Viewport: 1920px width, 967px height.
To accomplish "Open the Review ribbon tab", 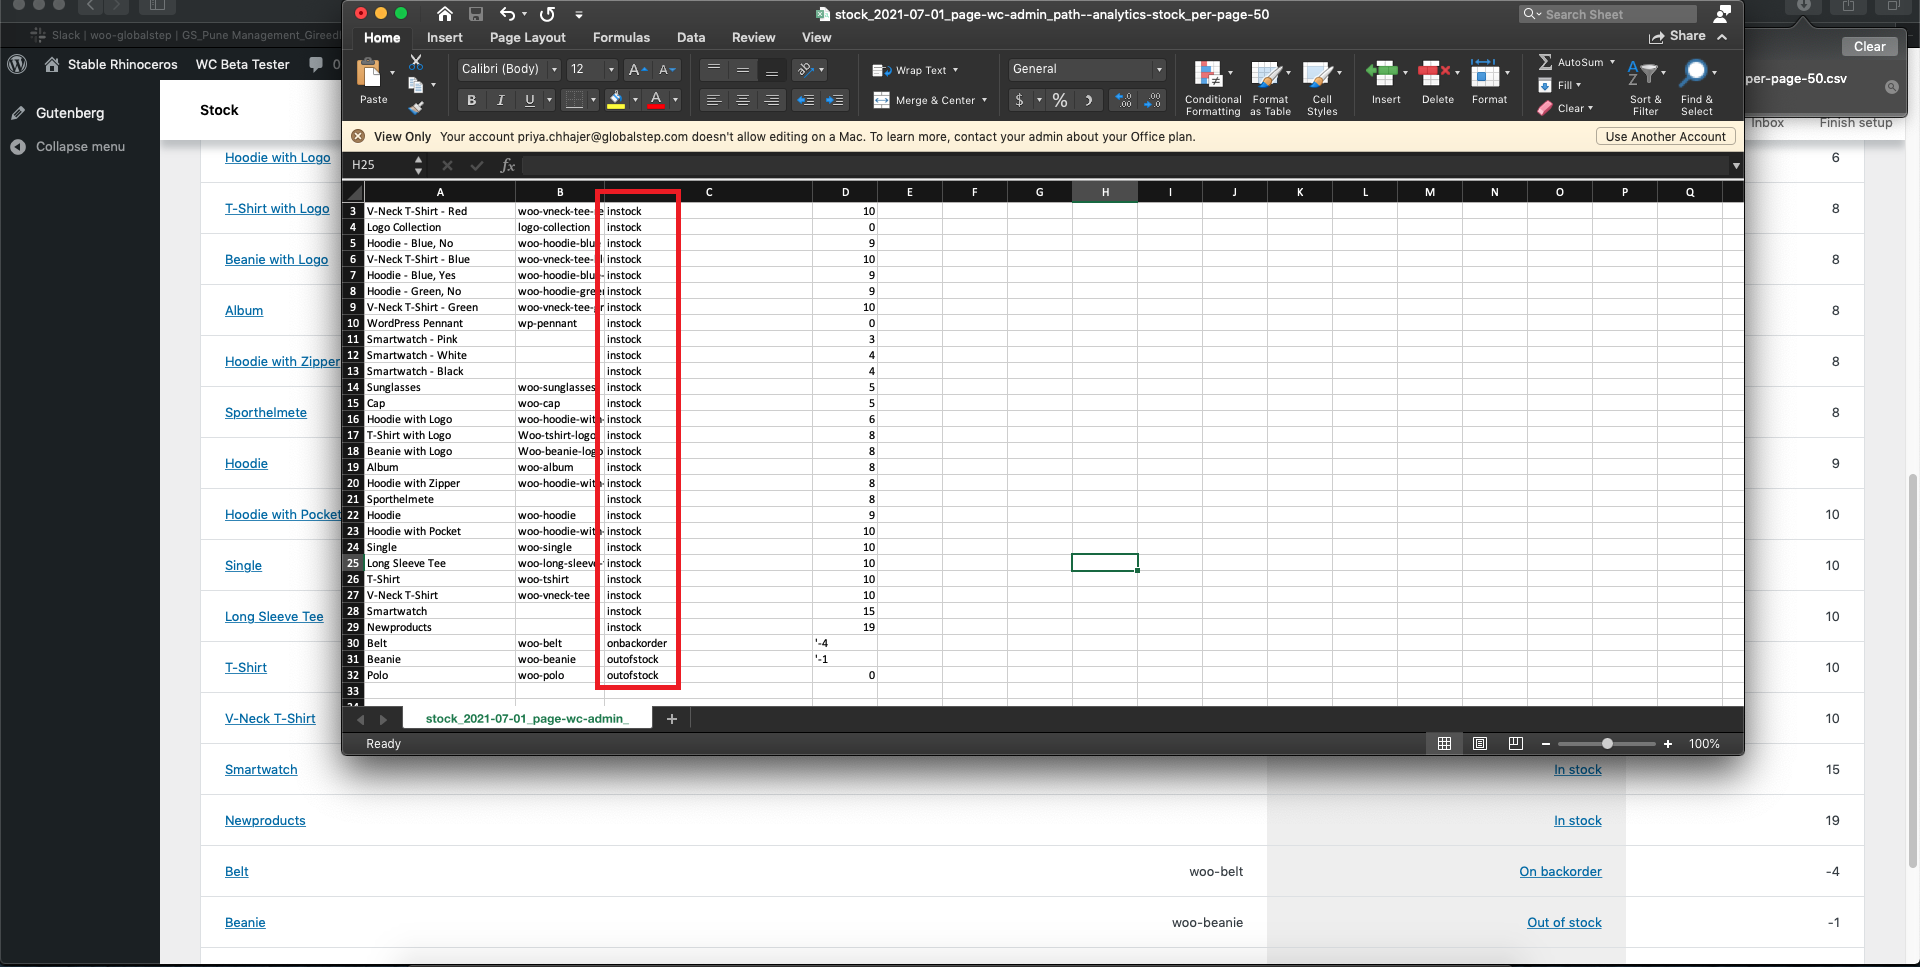I will (752, 37).
